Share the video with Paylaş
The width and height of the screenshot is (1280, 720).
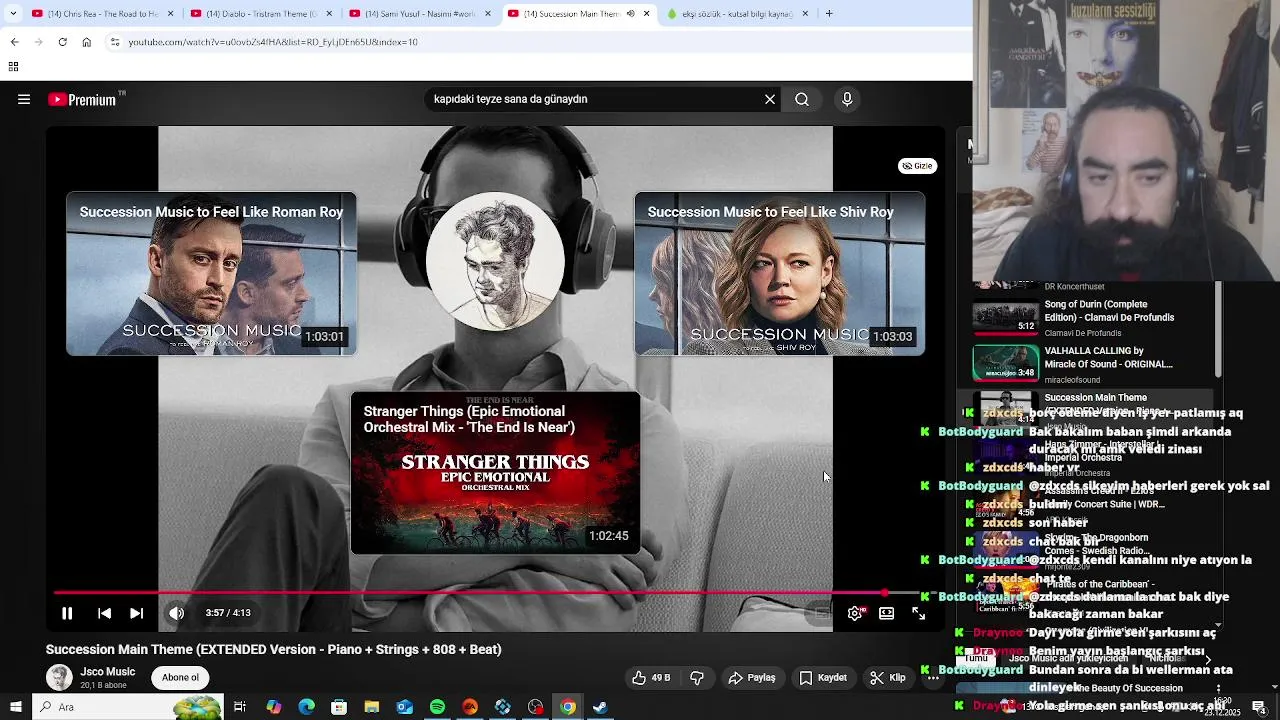click(752, 678)
